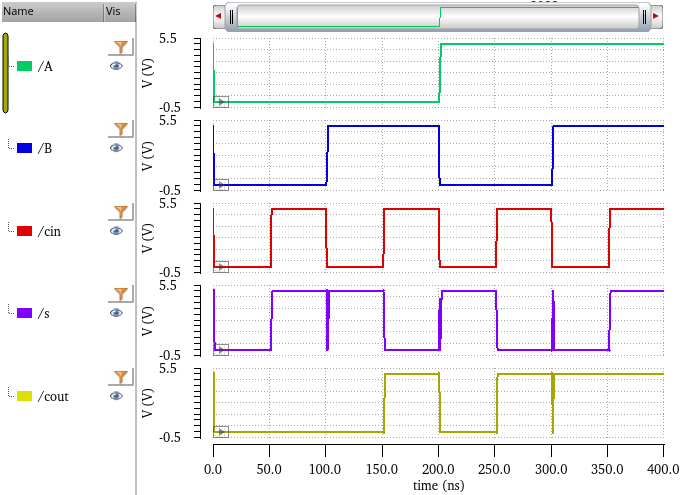This screenshot has width=684, height=495.
Task: Click the left zoom handle of the overview bar
Action: (231, 17)
